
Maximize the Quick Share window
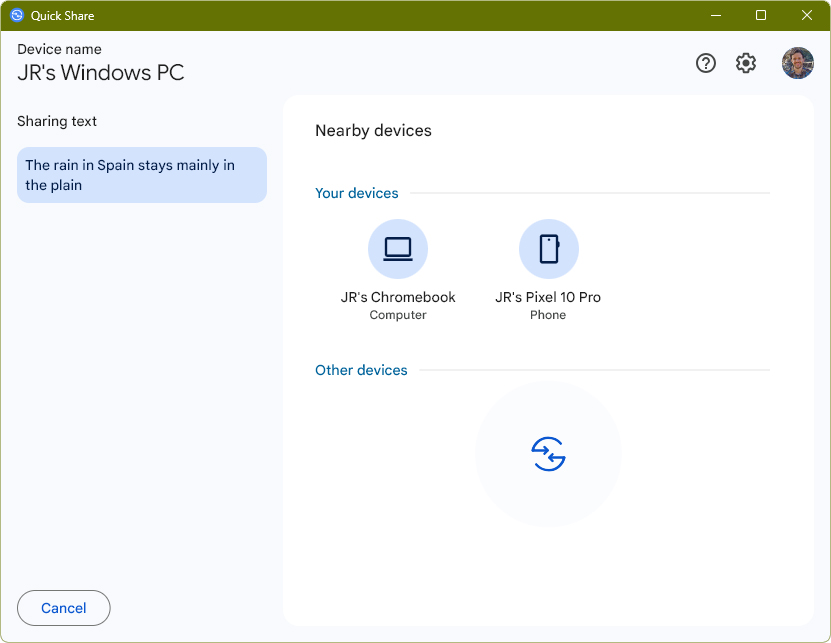[761, 15]
